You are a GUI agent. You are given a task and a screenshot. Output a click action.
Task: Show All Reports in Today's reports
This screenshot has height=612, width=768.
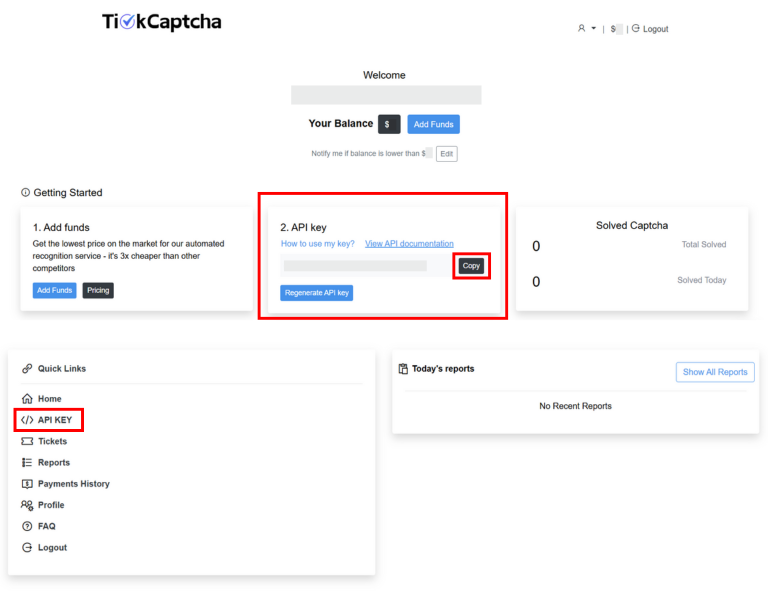715,372
